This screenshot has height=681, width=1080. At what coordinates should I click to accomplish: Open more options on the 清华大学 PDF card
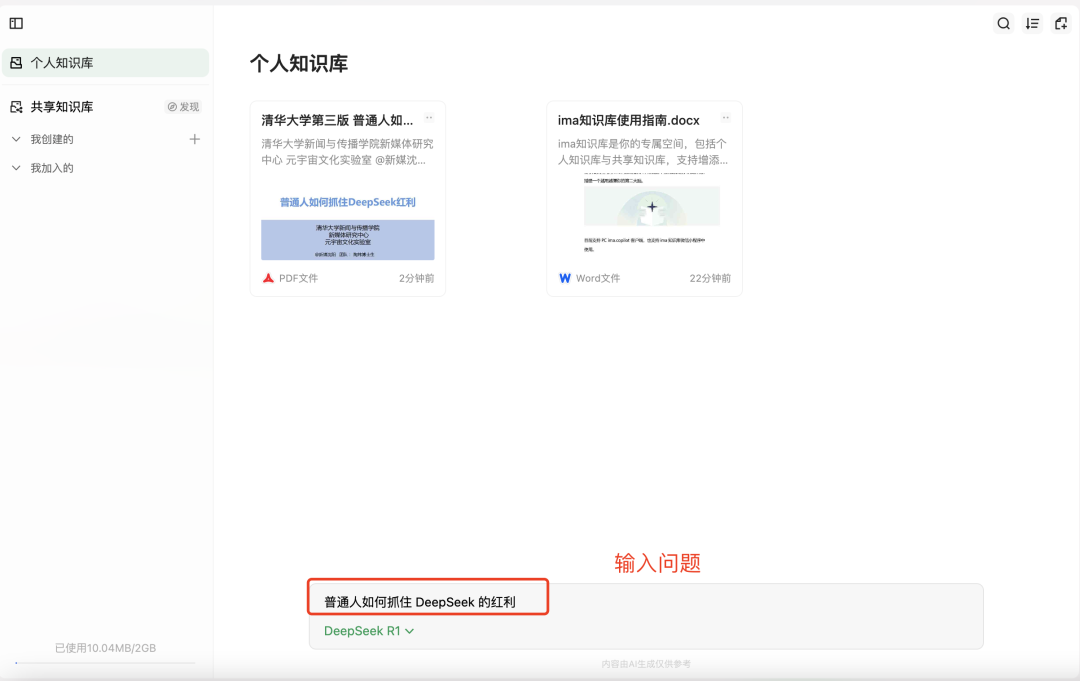[x=429, y=118]
